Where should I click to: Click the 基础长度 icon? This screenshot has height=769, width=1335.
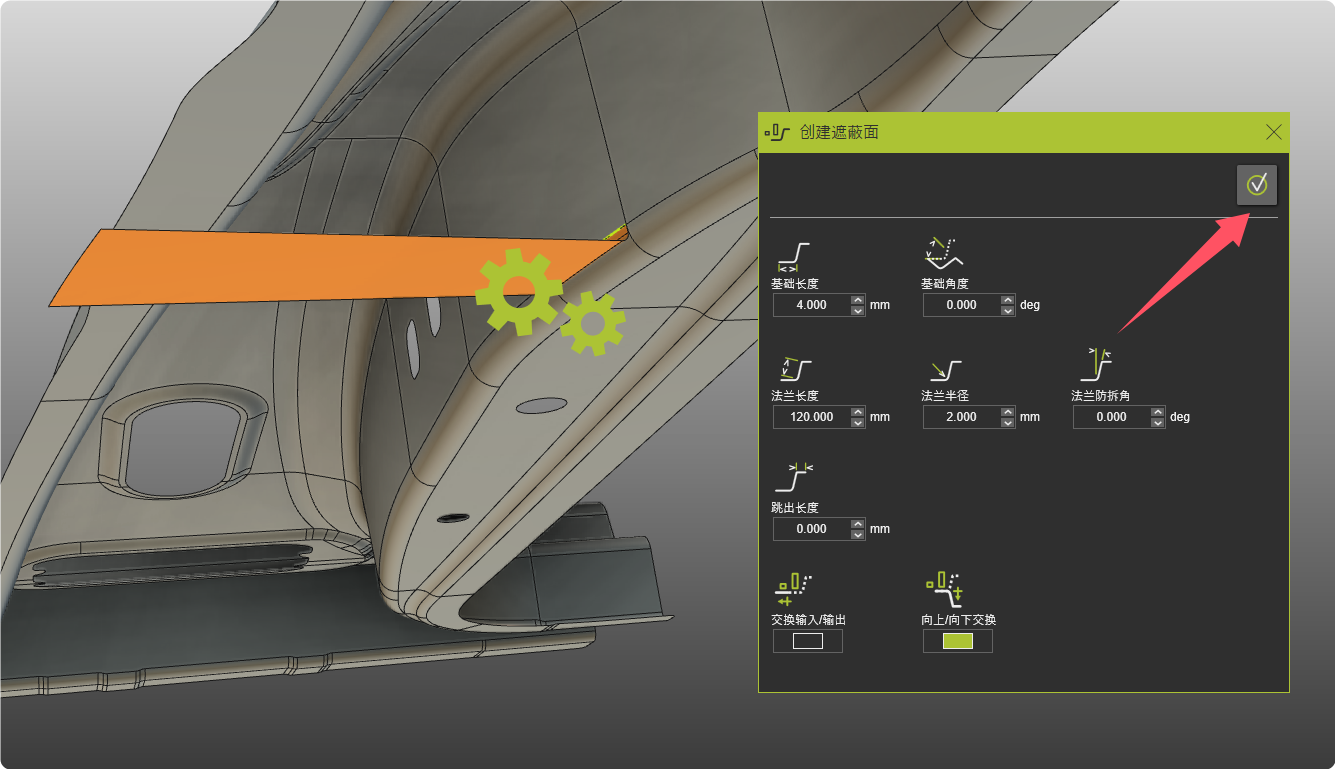click(x=793, y=257)
